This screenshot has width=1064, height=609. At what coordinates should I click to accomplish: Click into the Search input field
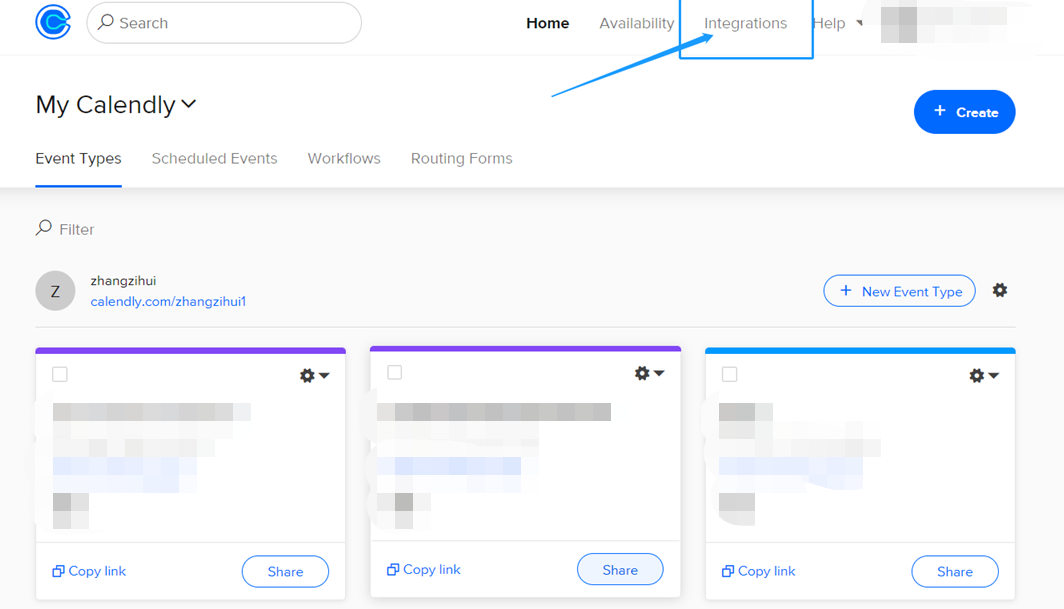pos(224,23)
